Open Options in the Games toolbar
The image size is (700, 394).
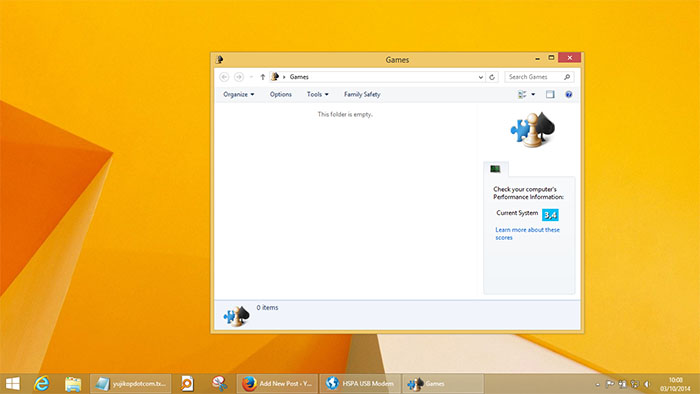coord(281,94)
